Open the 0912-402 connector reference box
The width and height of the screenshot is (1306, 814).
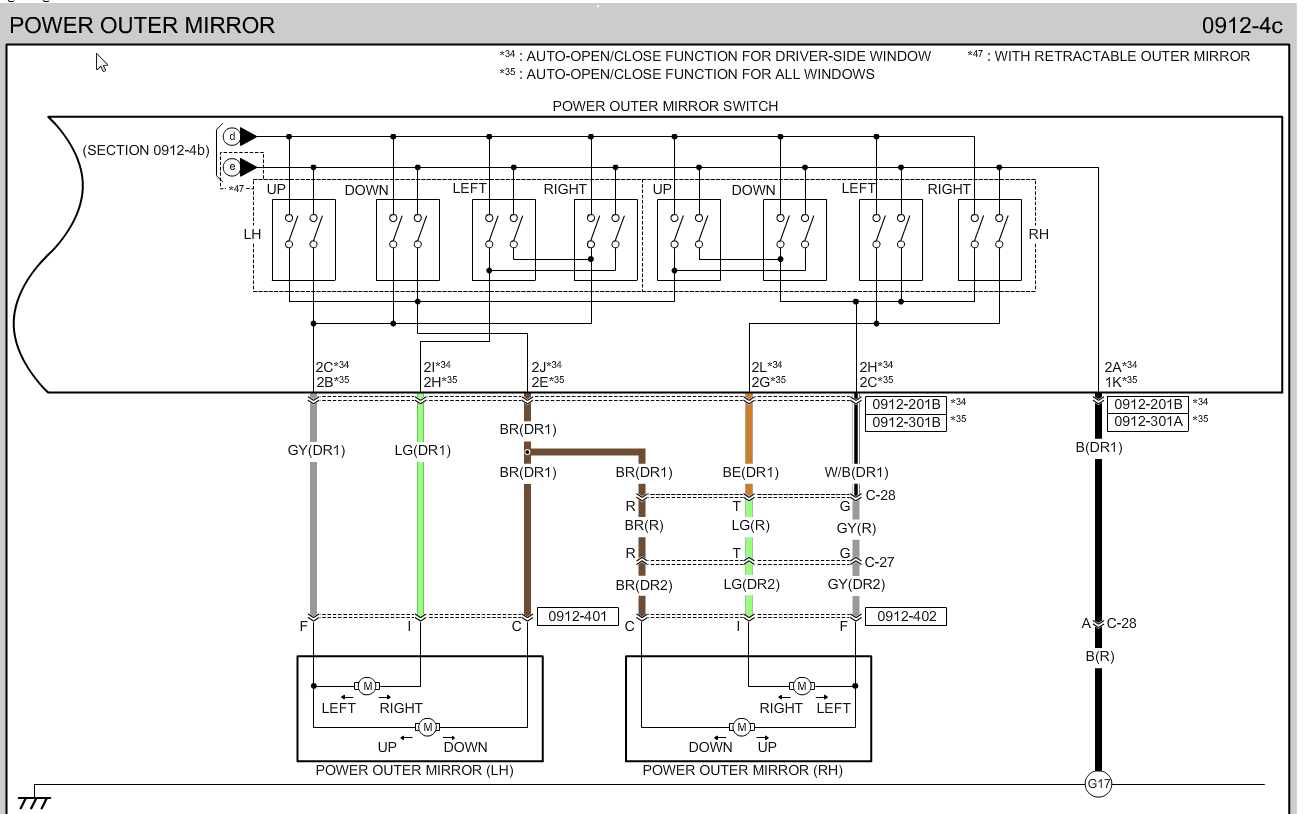(905, 617)
